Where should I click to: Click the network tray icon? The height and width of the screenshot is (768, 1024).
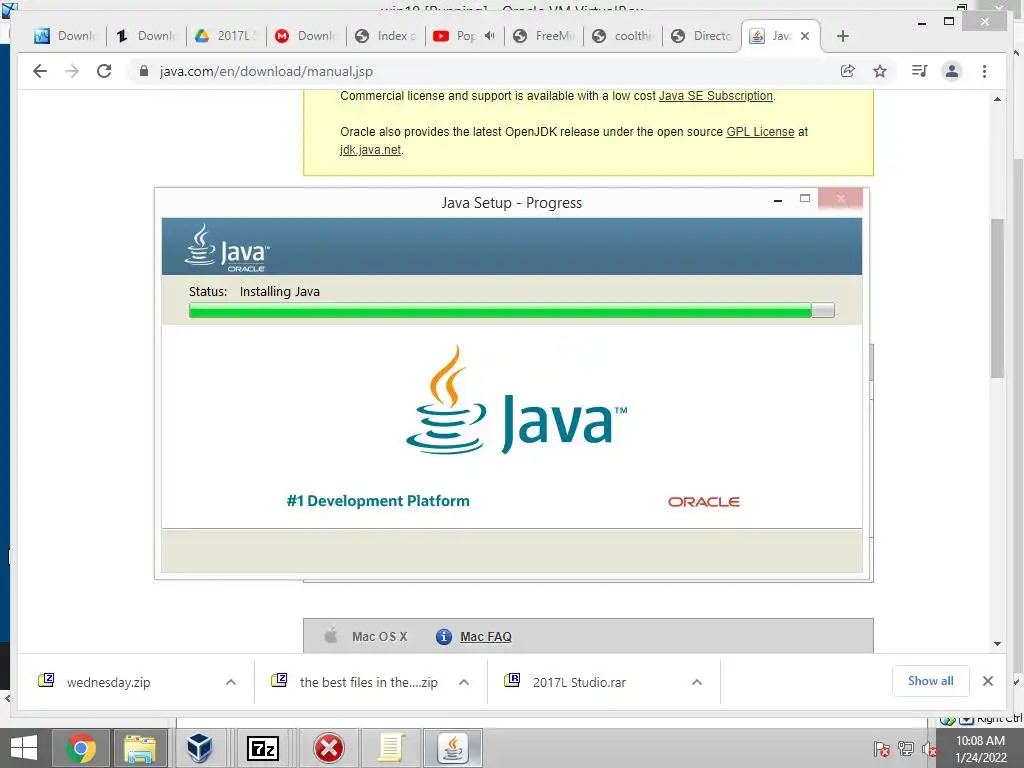pos(906,748)
